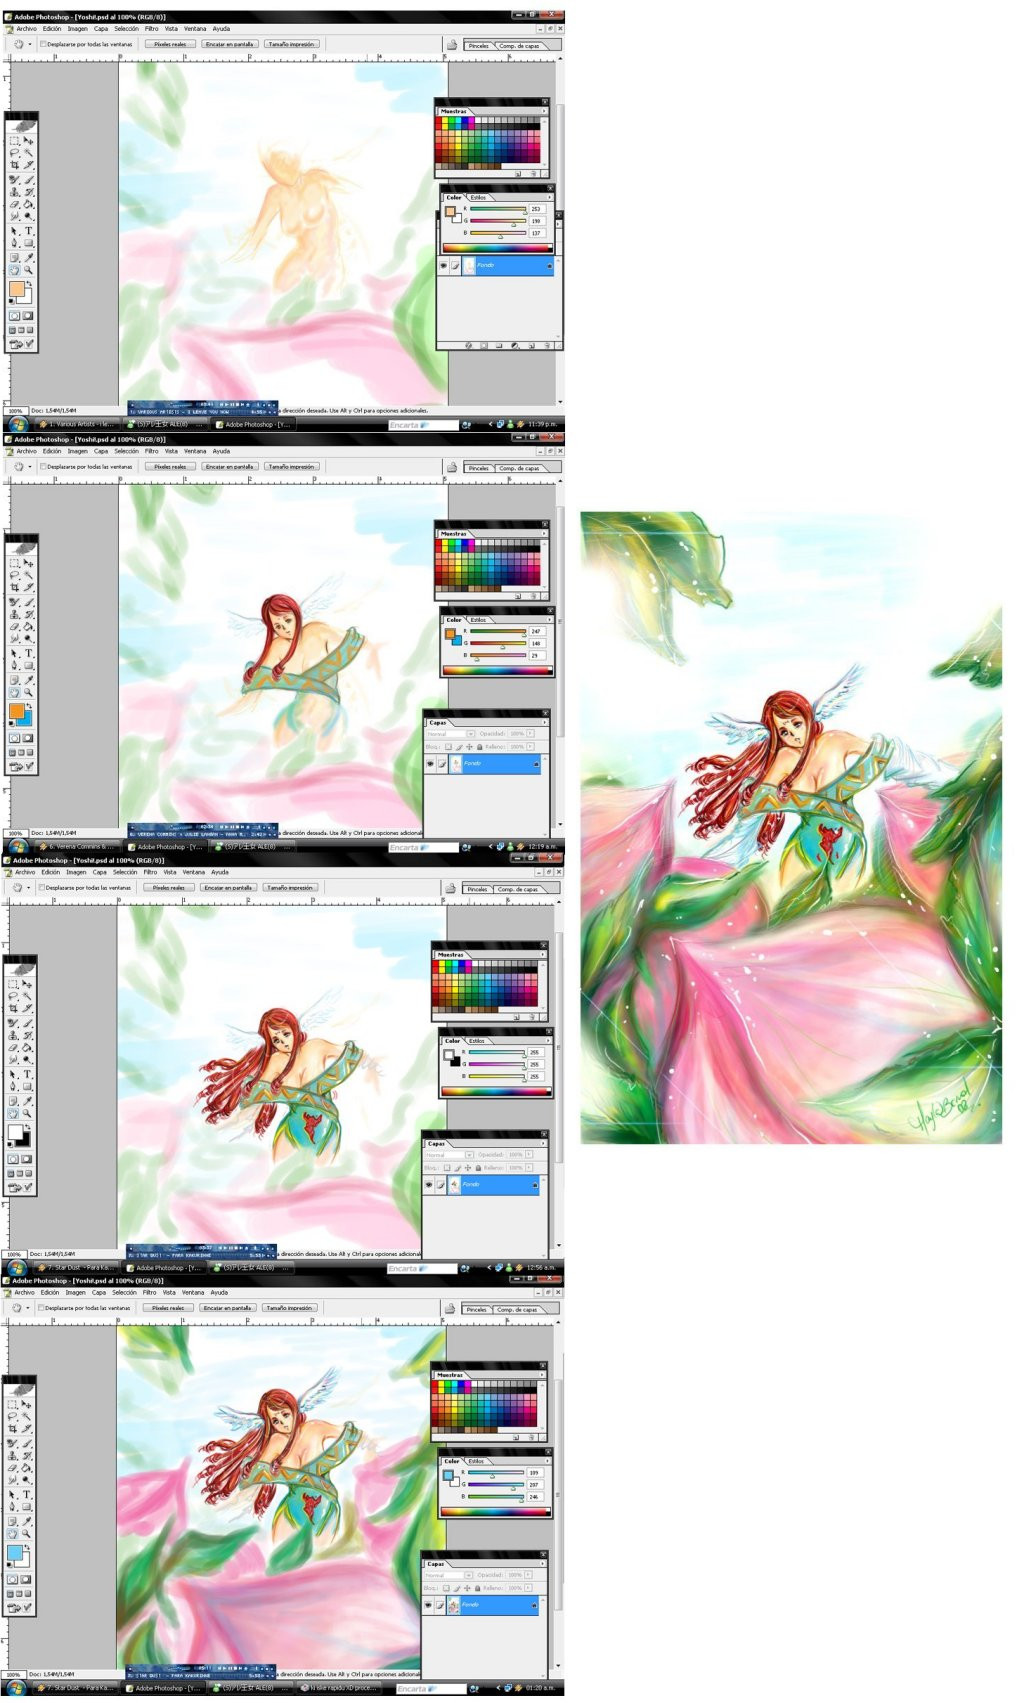Open Hand tool preset arrow, 01:20 a.m. options bar
Screen dimensions: 1024x1703
(x=28, y=1307)
